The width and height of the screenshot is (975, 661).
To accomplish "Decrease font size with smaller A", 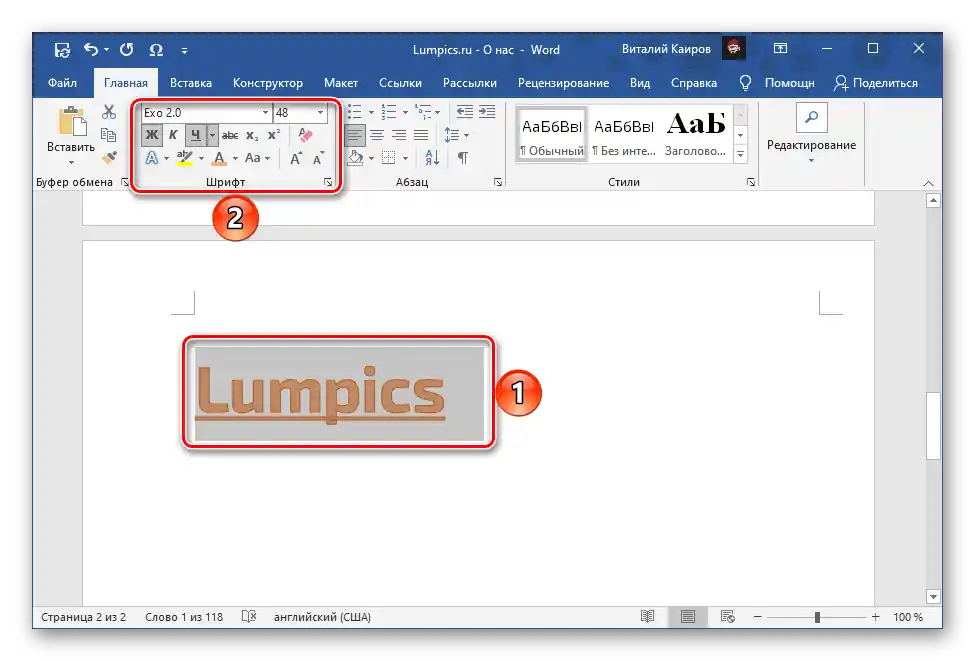I will point(318,159).
